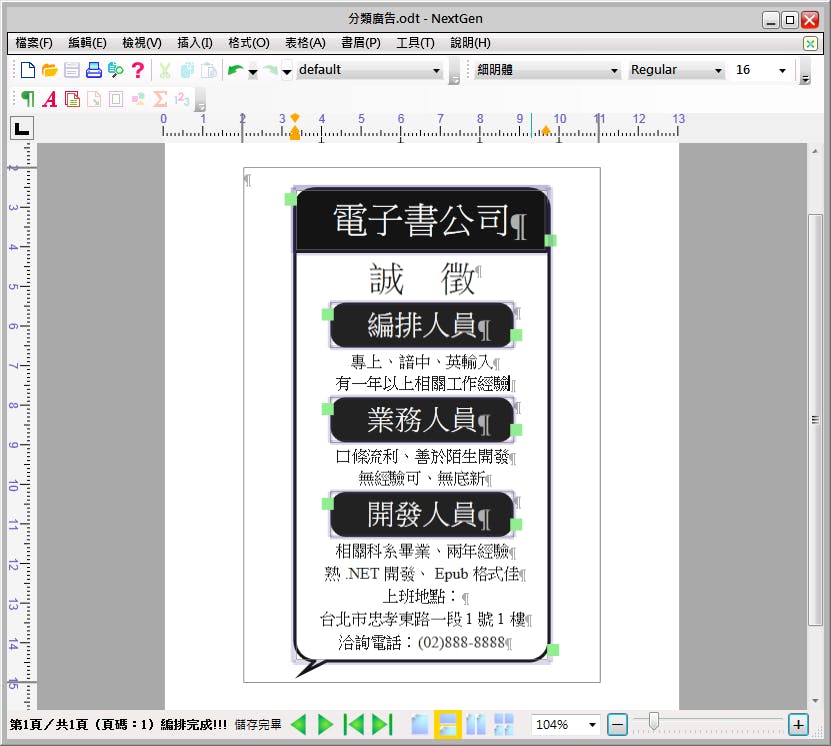Click the Print icon in the toolbar
The image size is (831, 746).
pos(93,70)
